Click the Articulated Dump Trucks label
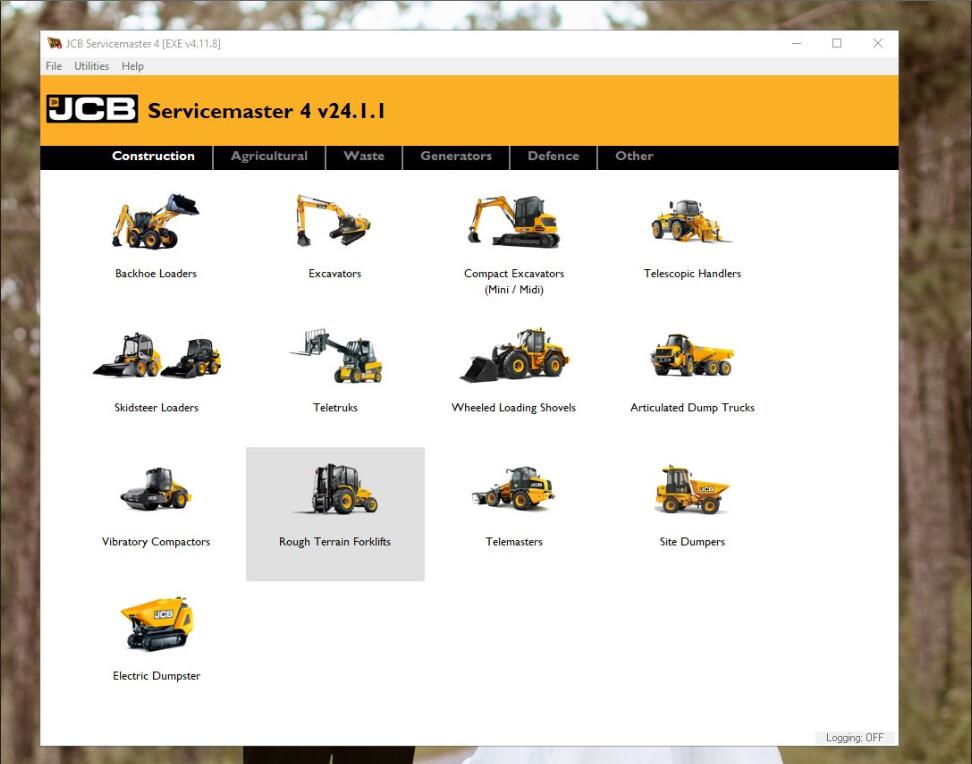Screen dimensions: 972x764 [x=692, y=407]
